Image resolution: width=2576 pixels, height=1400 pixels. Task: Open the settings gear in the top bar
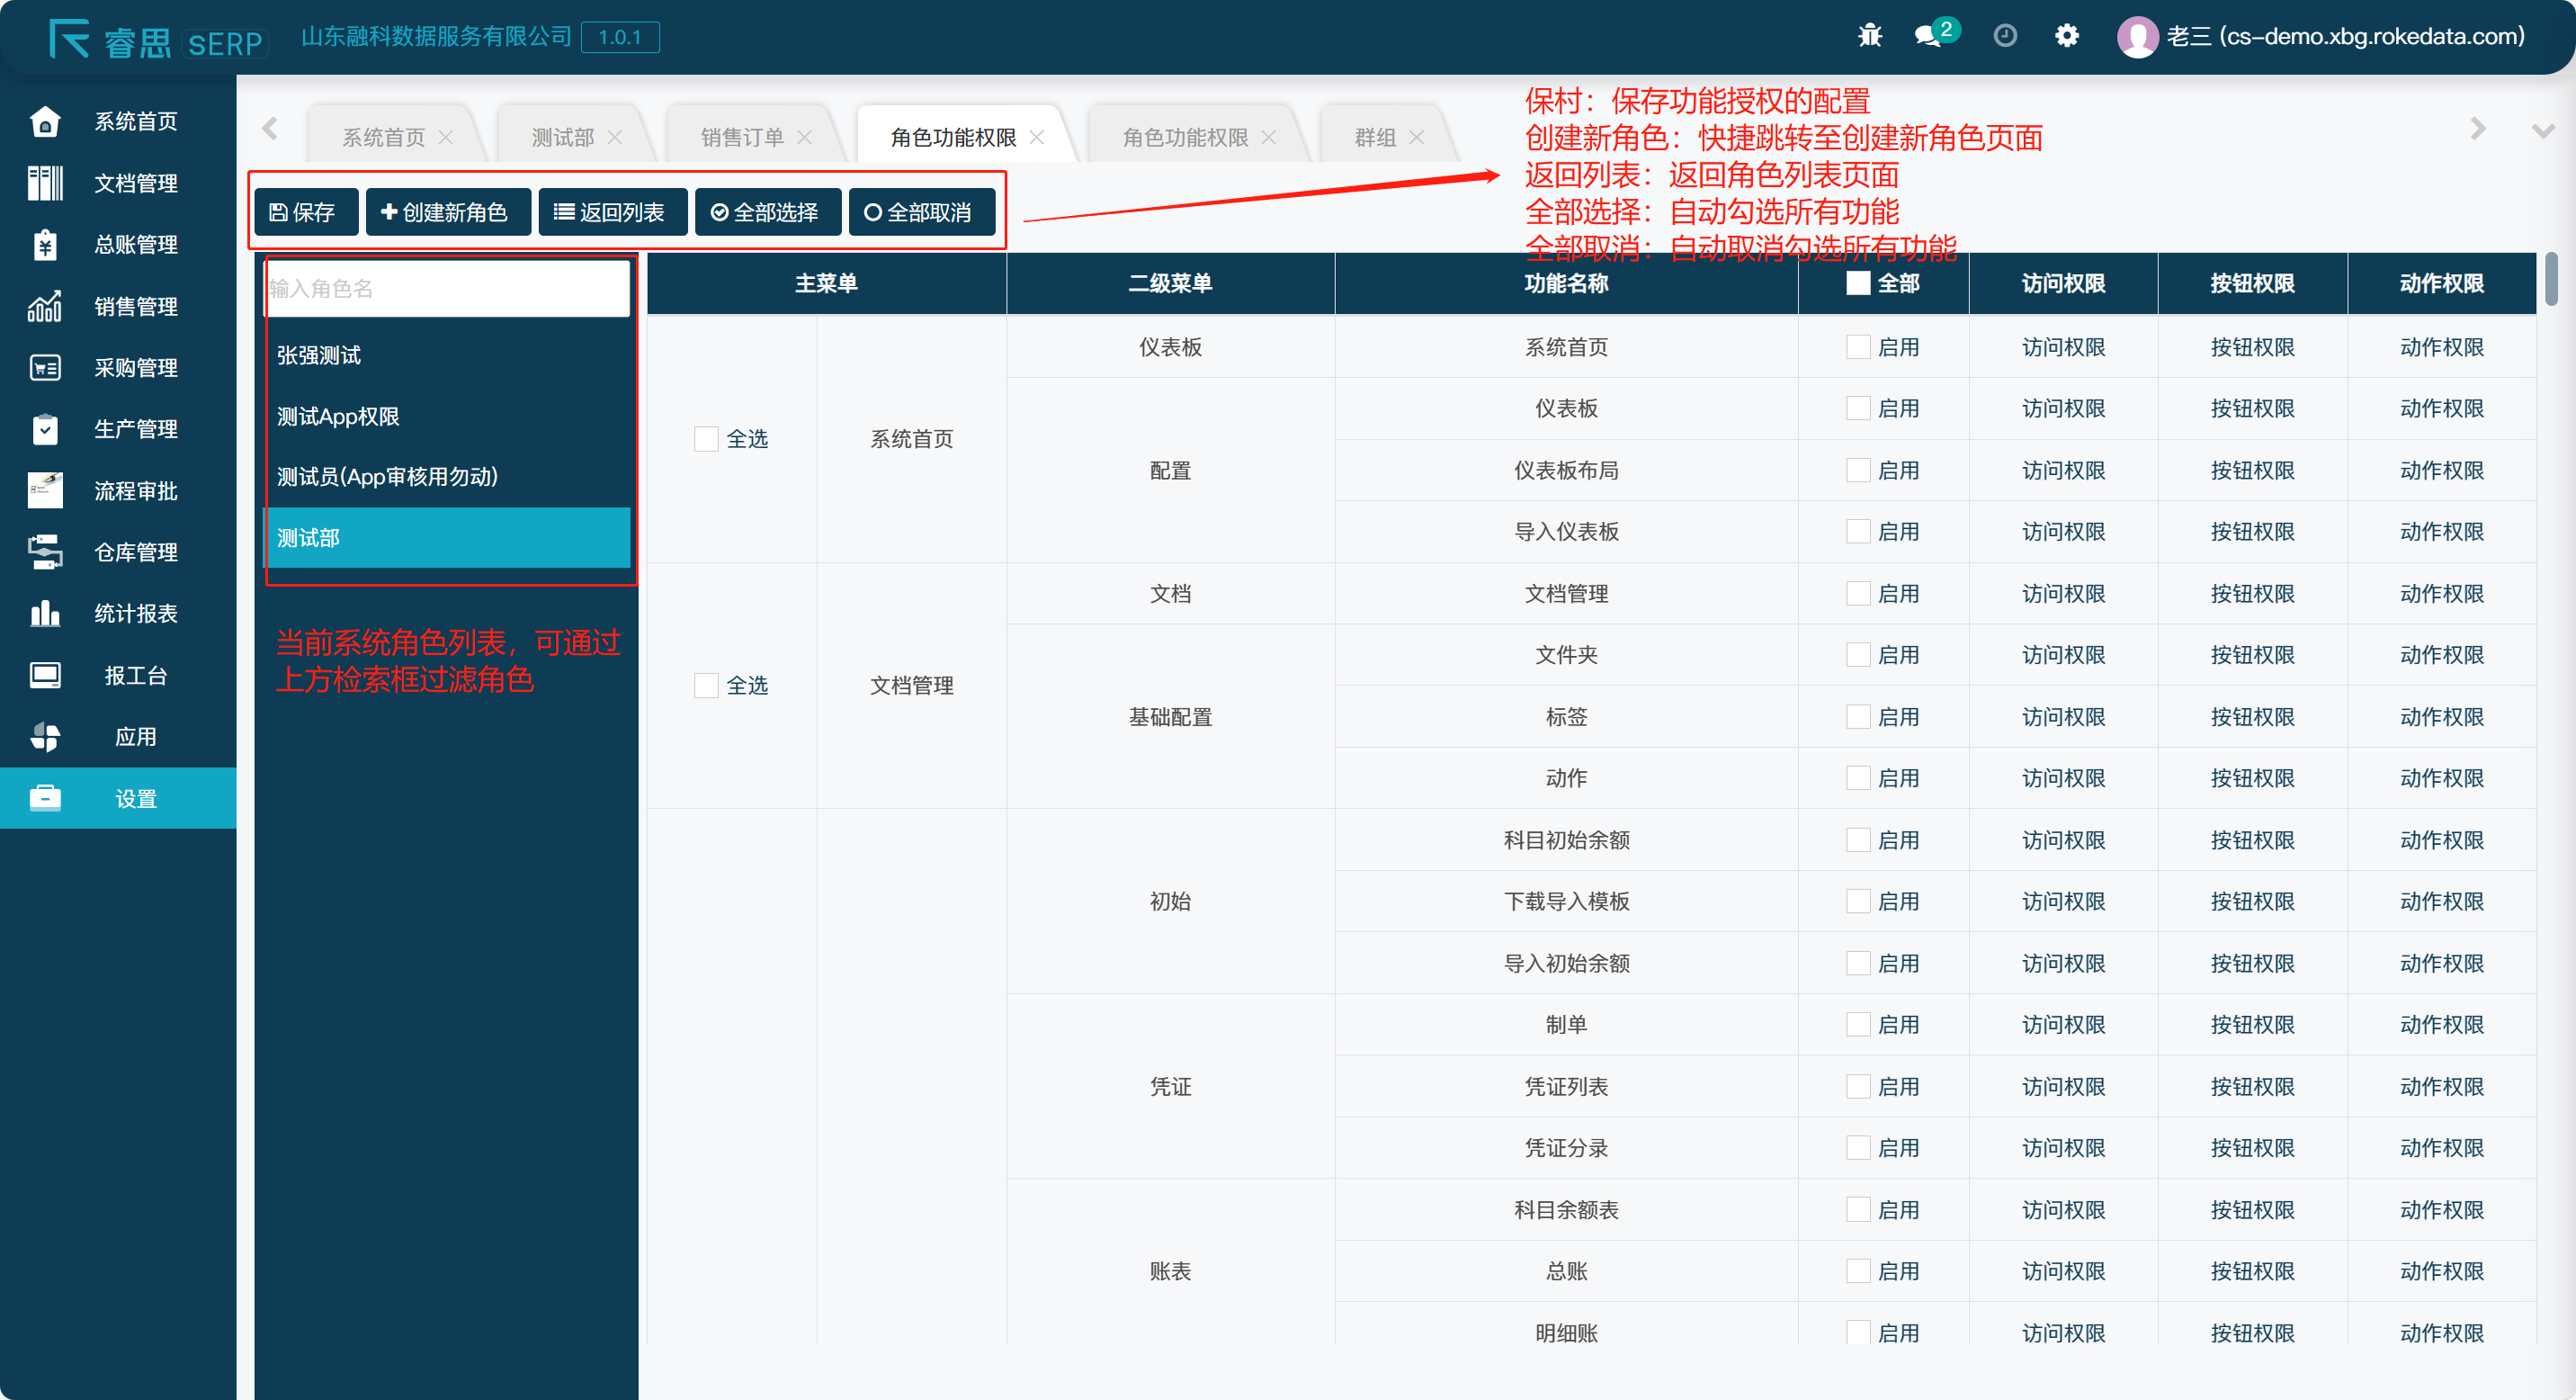coord(2067,36)
